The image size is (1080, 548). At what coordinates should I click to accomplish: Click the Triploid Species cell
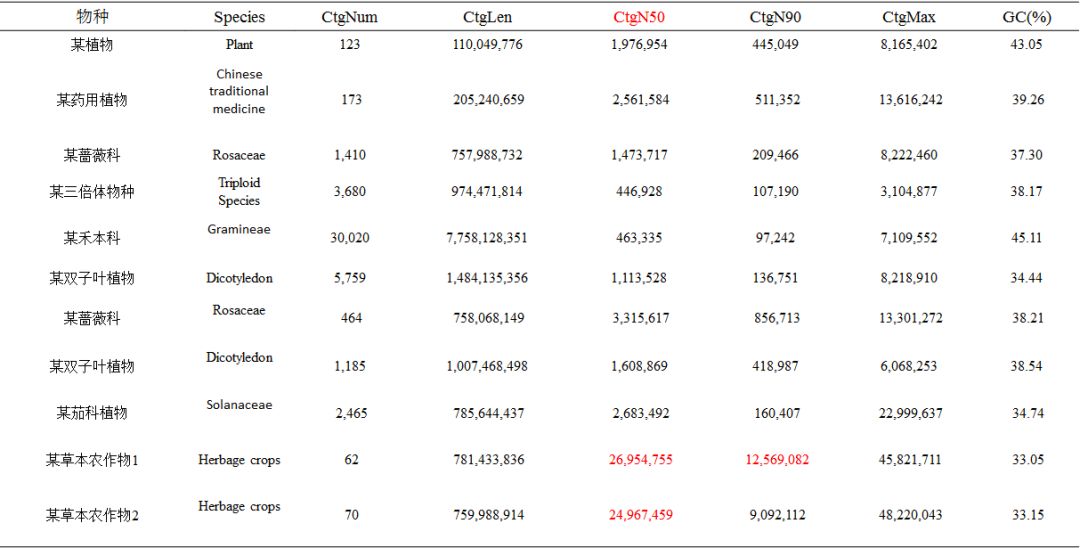pyautogui.click(x=239, y=191)
